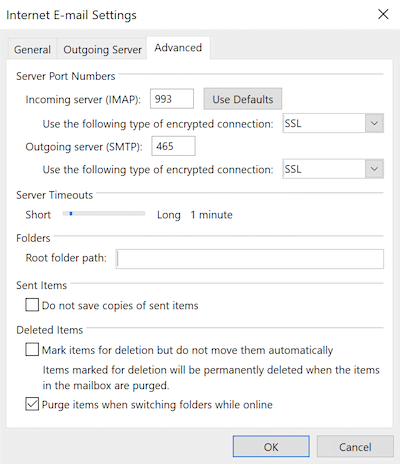Image resolution: width=400 pixels, height=464 pixels.
Task: Click inside the Root folder path field
Action: (x=250, y=259)
